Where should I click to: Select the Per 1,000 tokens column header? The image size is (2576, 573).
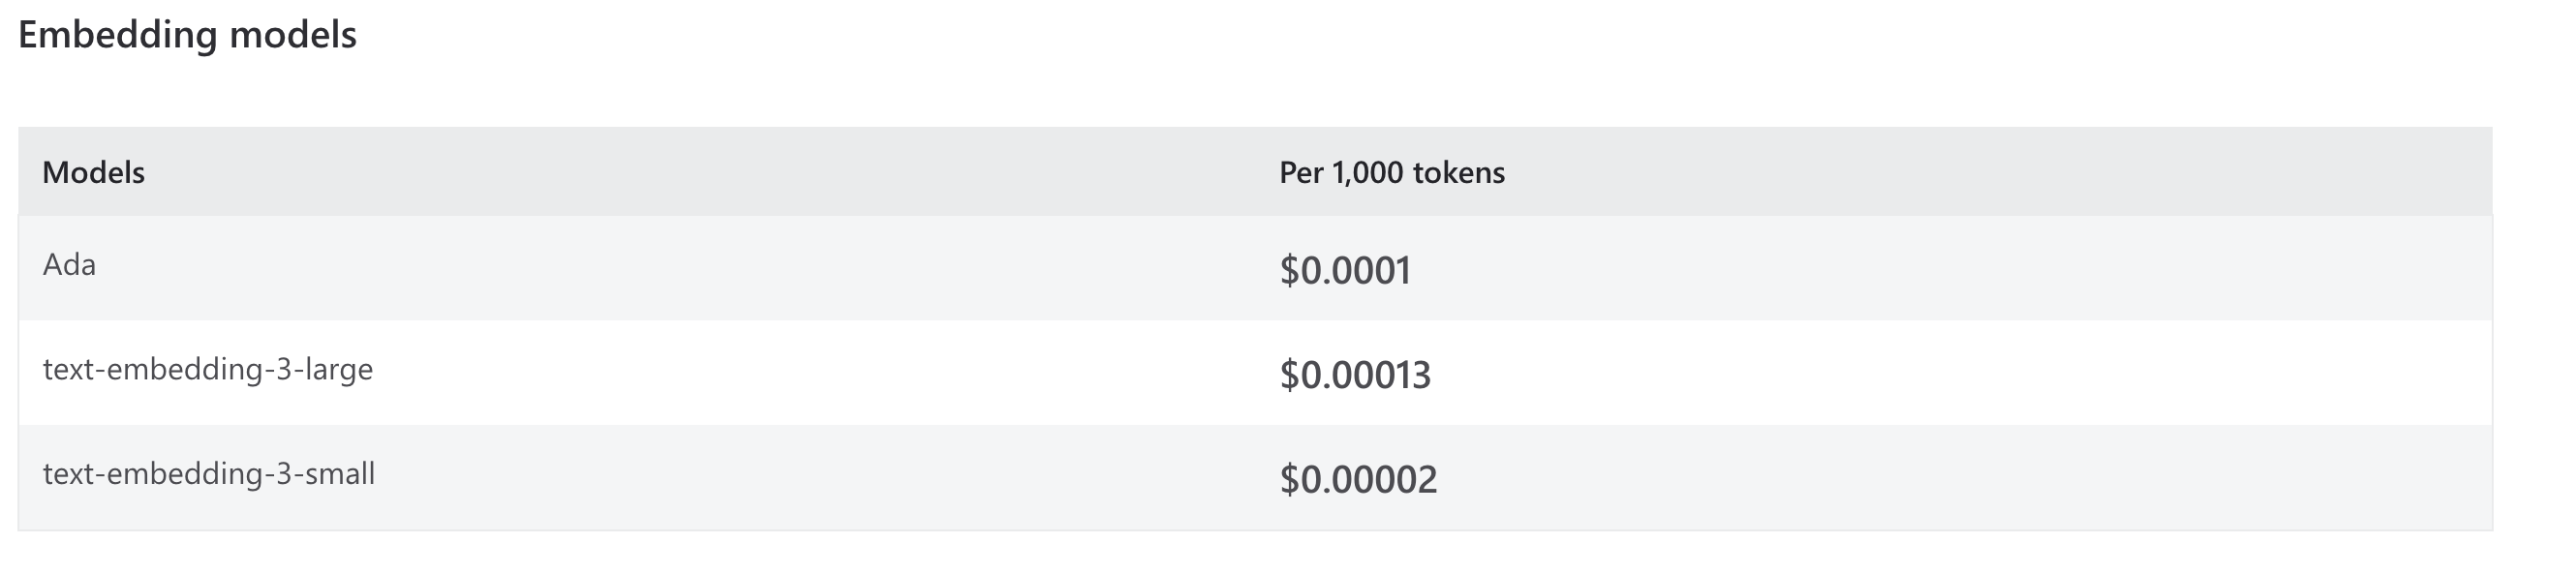[x=1391, y=172]
